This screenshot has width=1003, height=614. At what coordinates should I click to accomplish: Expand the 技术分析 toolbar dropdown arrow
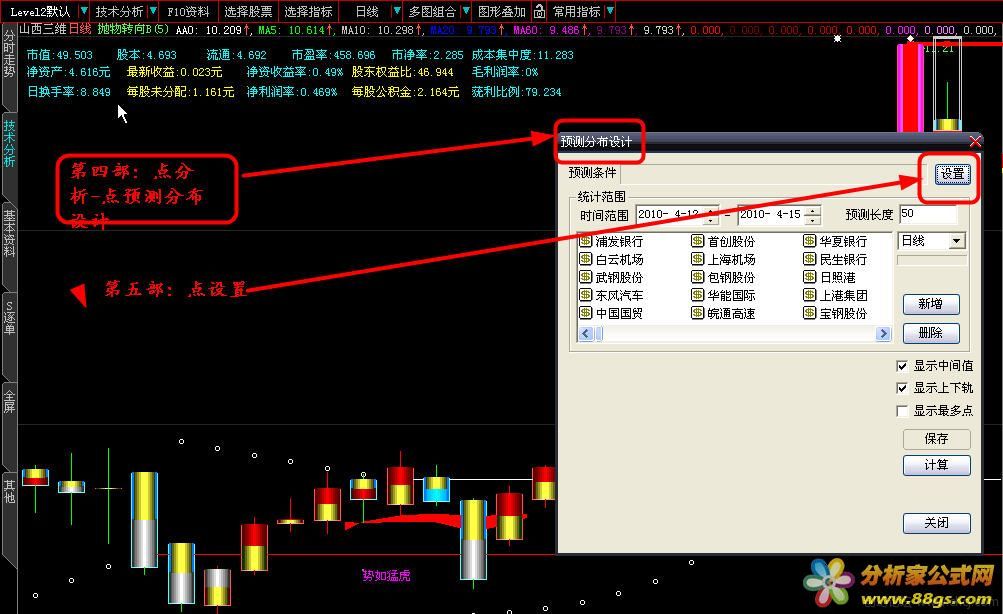[x=153, y=11]
